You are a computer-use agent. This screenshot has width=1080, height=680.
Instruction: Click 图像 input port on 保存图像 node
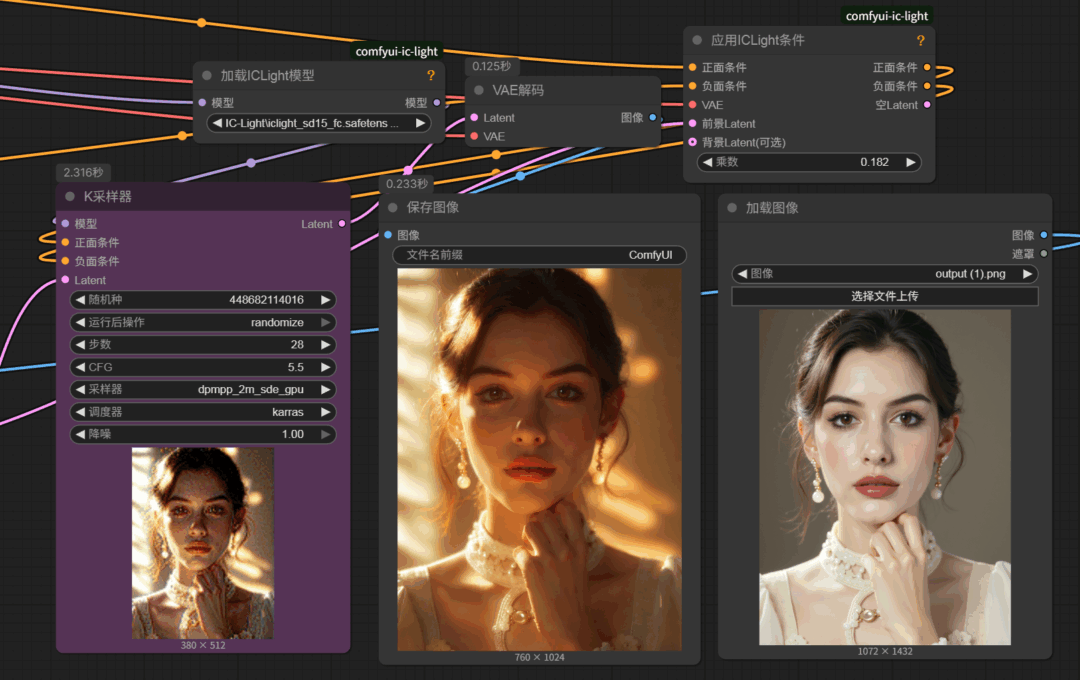pos(388,235)
